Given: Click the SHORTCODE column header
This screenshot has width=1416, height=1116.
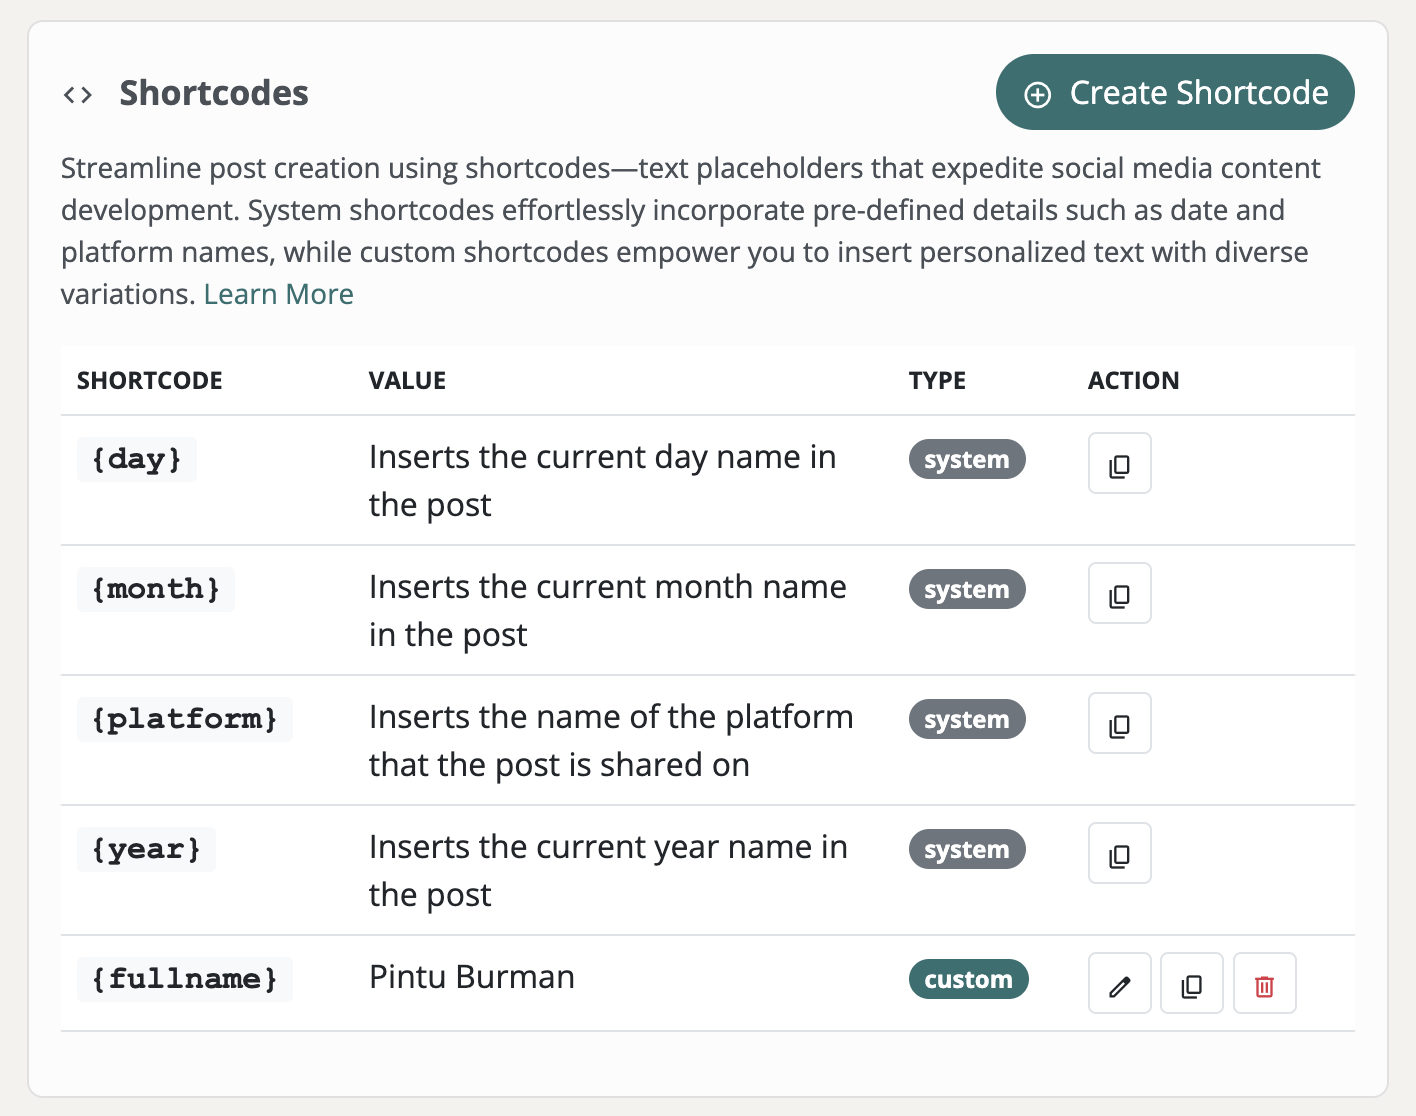Looking at the screenshot, I should click(150, 381).
